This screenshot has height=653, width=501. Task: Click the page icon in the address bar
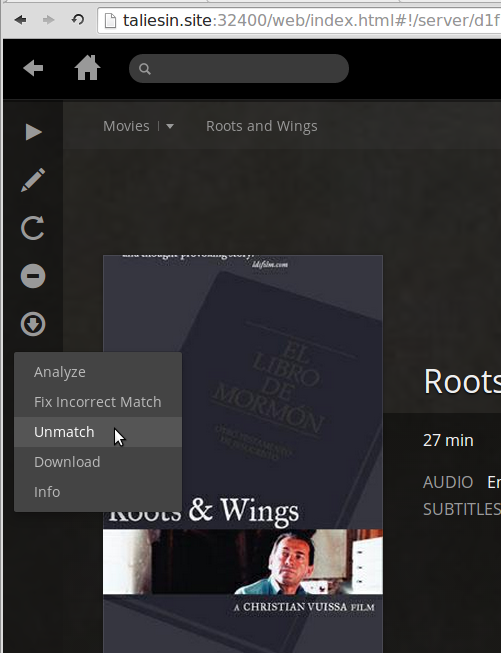click(110, 20)
